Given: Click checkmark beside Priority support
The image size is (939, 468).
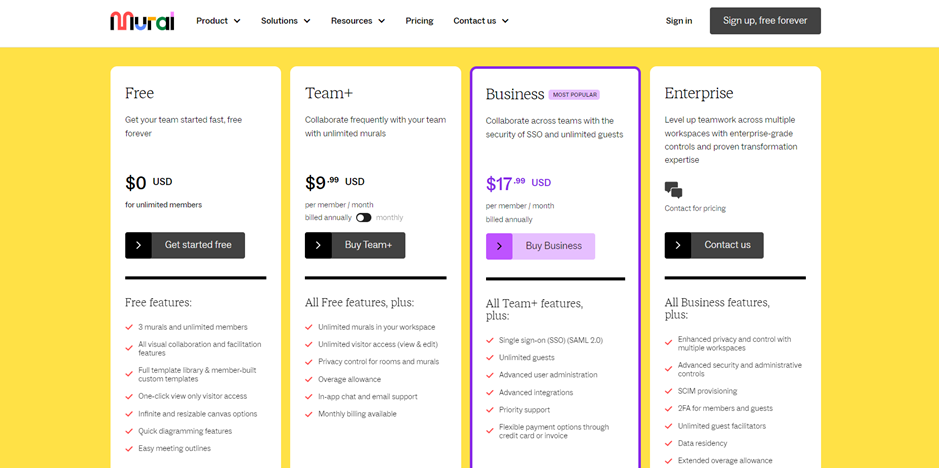Looking at the screenshot, I should 490,410.
